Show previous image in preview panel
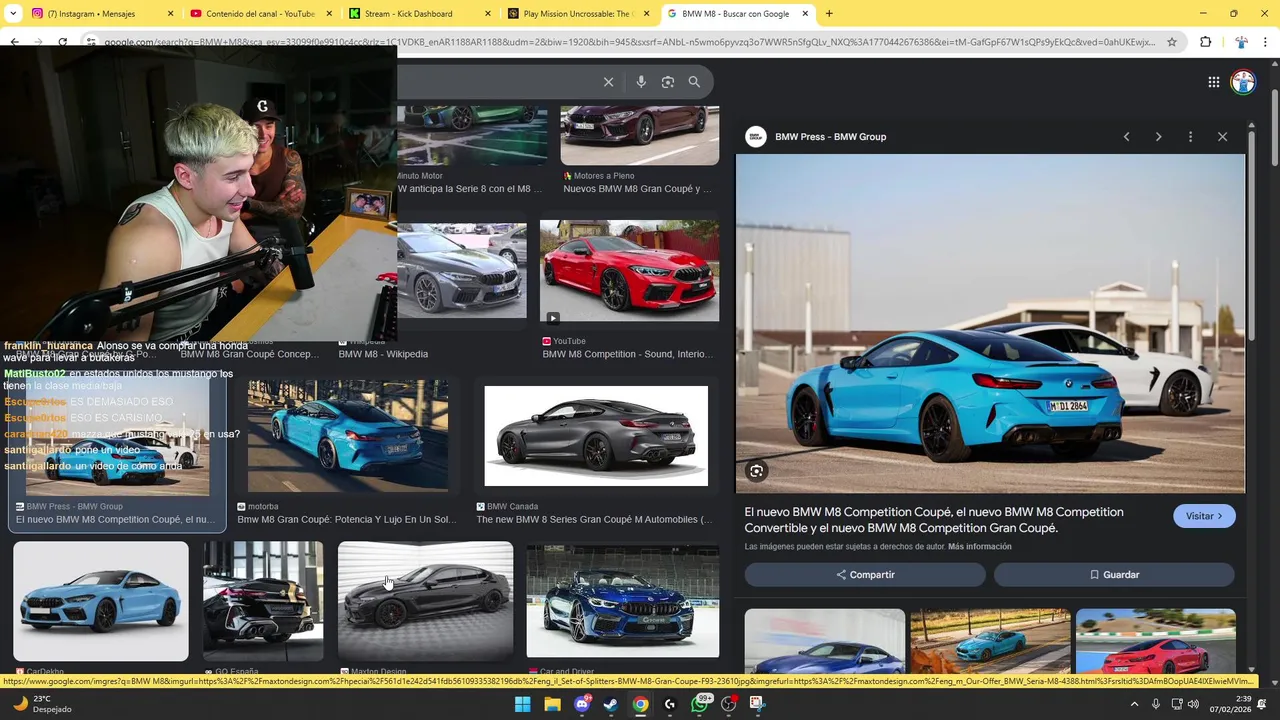Image resolution: width=1280 pixels, height=720 pixels. (x=1126, y=137)
